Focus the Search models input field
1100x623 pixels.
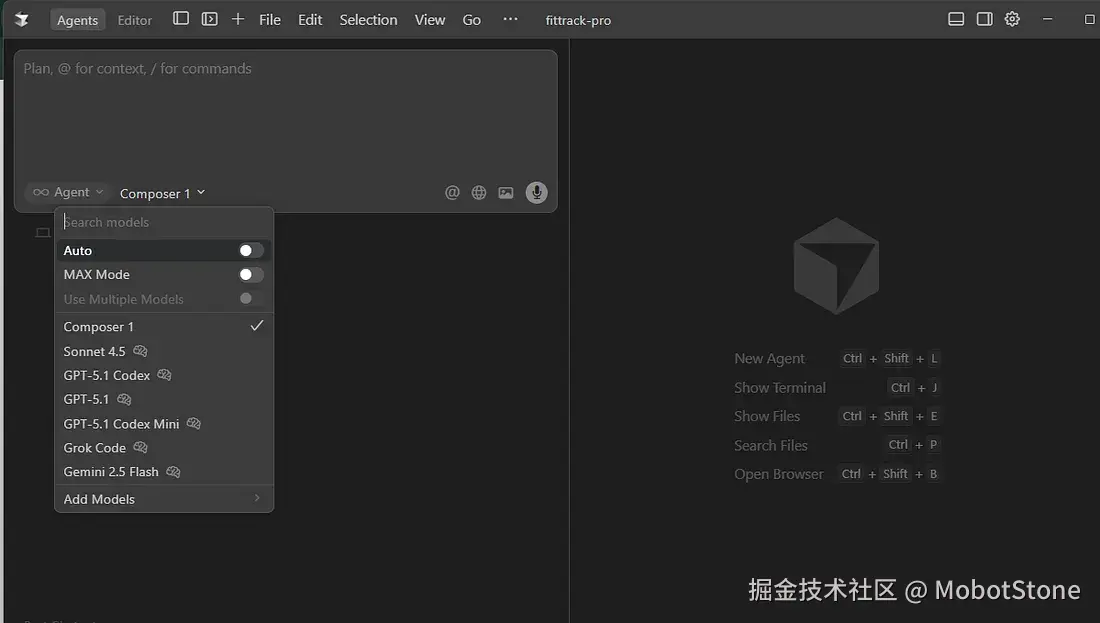164,222
